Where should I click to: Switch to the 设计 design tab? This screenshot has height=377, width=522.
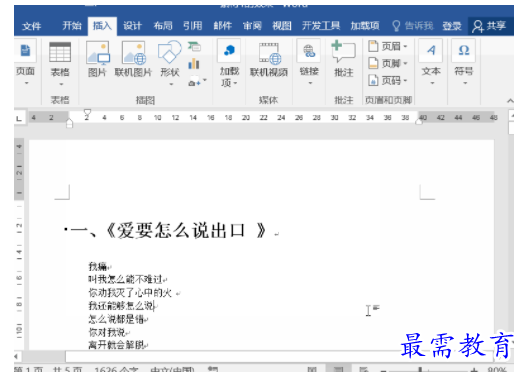[132, 26]
